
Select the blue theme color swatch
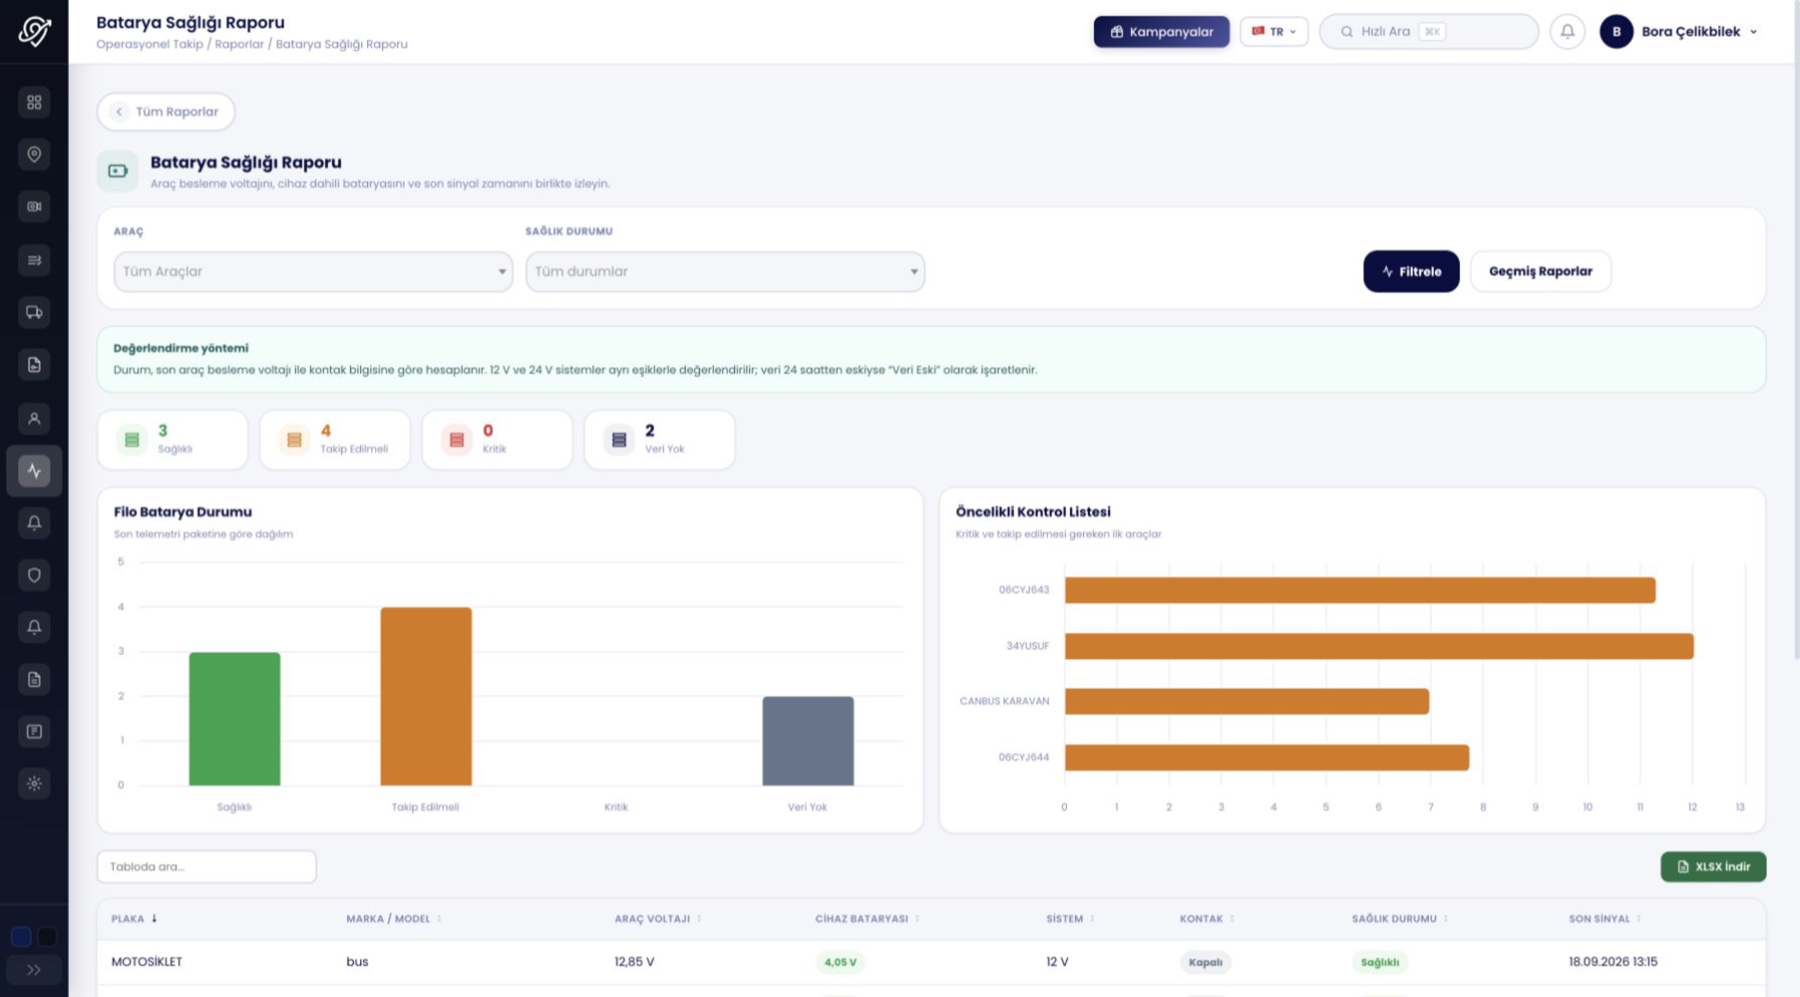tap(21, 937)
